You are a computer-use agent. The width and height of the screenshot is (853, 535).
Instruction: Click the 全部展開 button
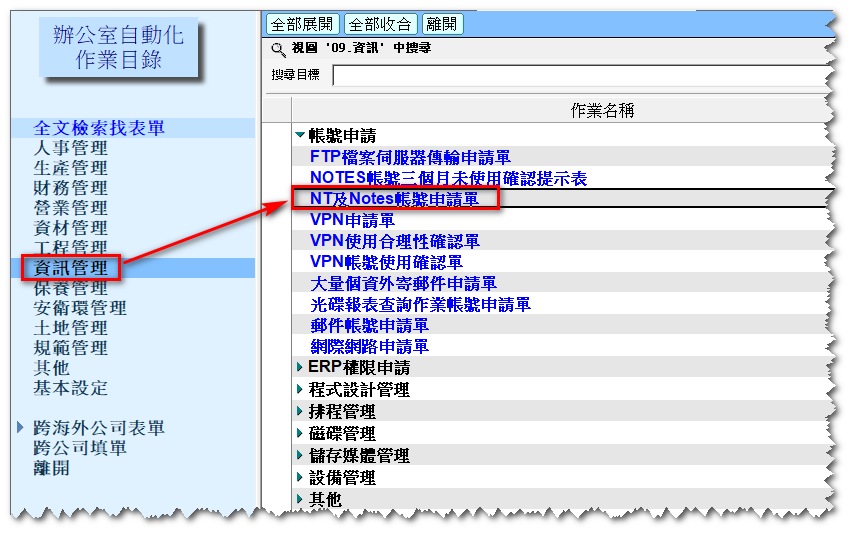302,24
